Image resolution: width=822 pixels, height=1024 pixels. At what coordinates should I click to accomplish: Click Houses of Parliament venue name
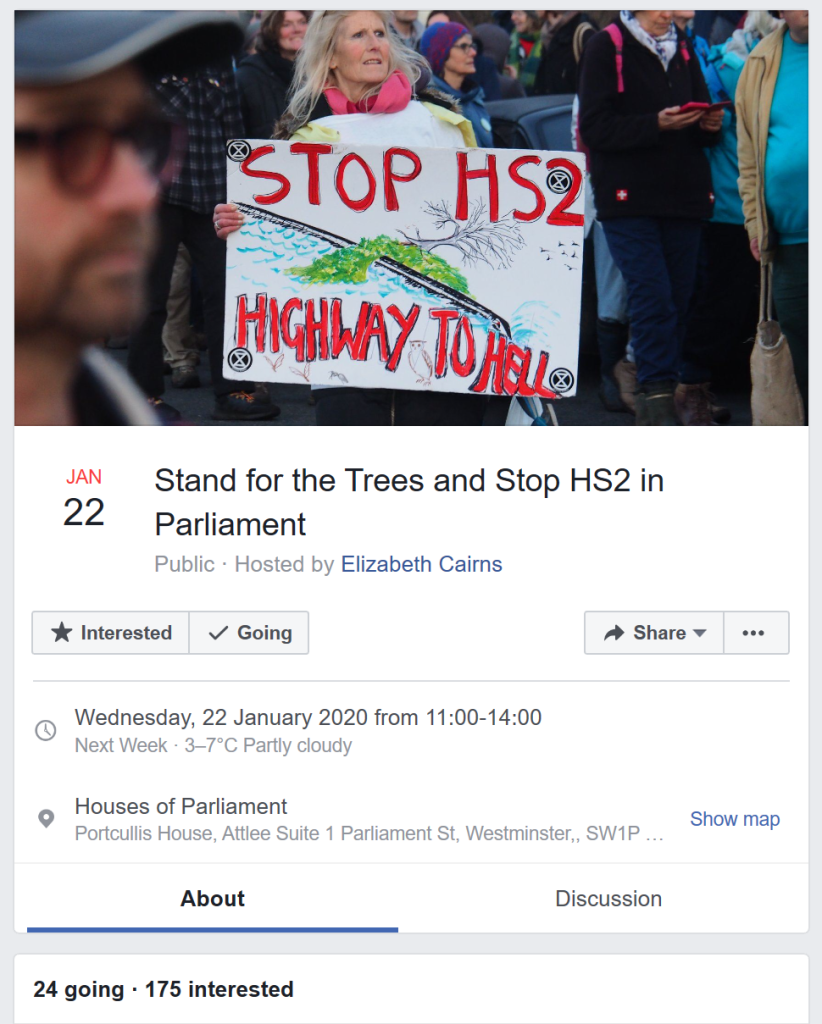(x=181, y=807)
